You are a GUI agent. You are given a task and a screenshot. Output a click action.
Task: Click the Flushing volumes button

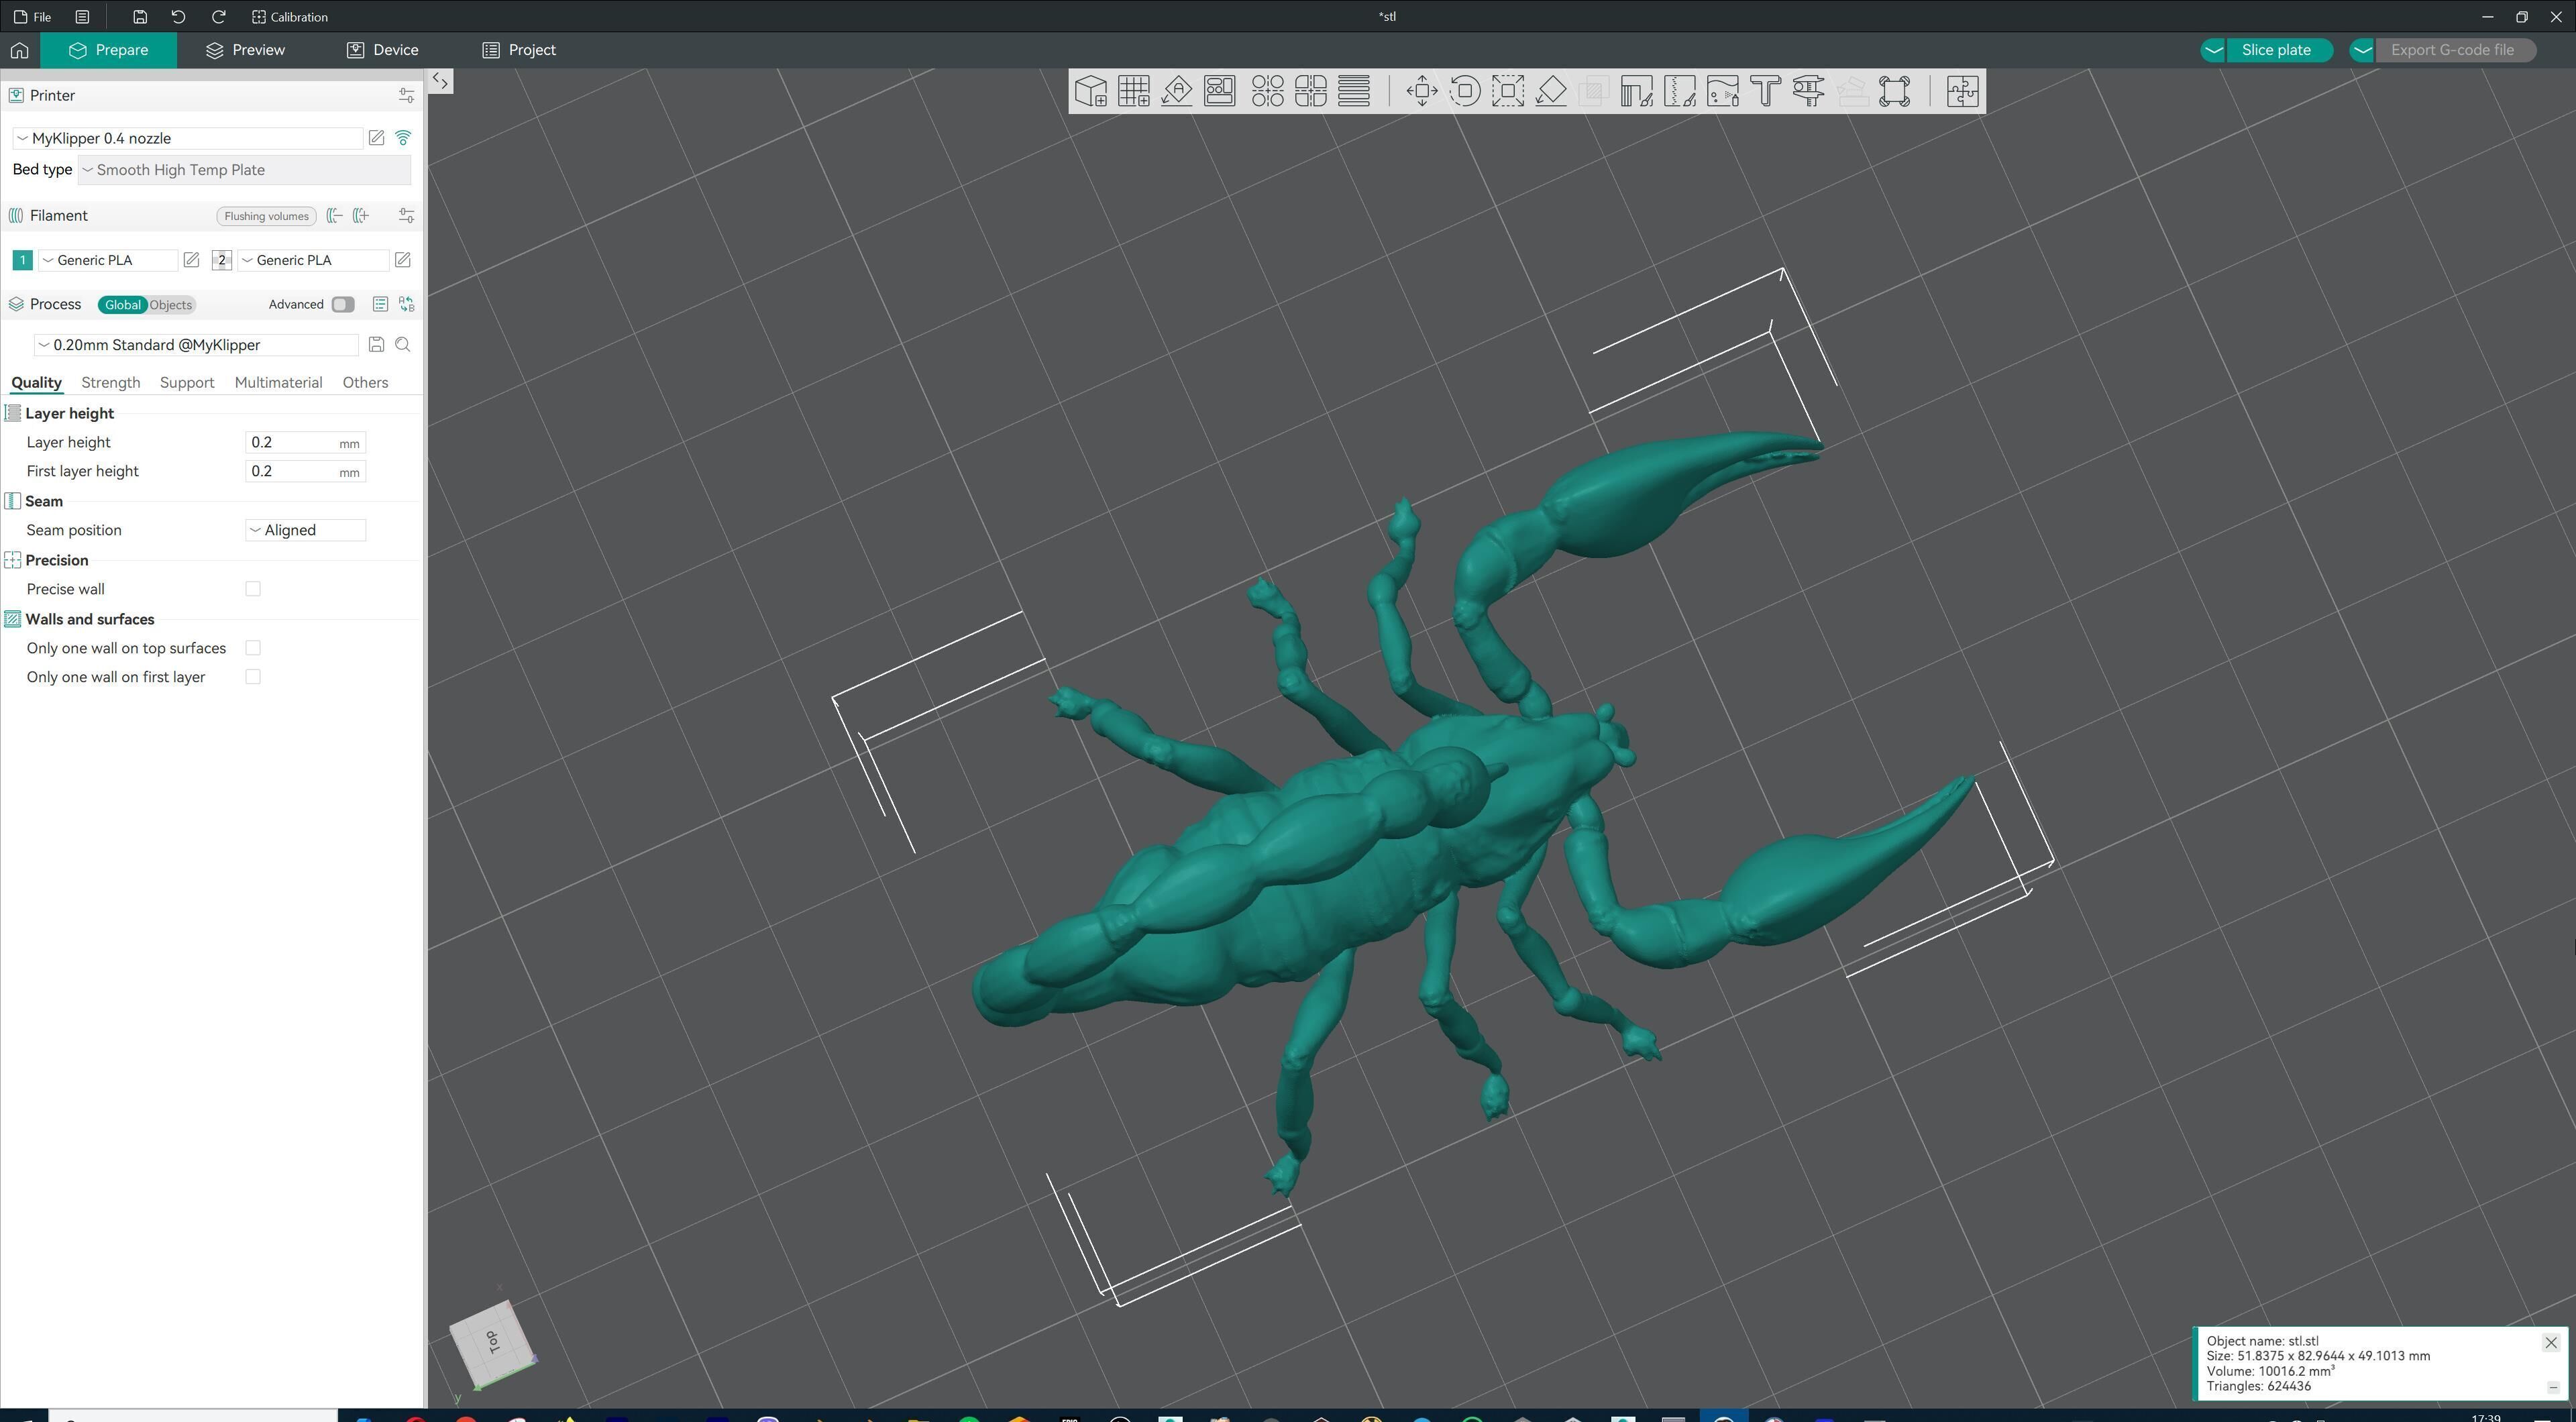click(266, 216)
